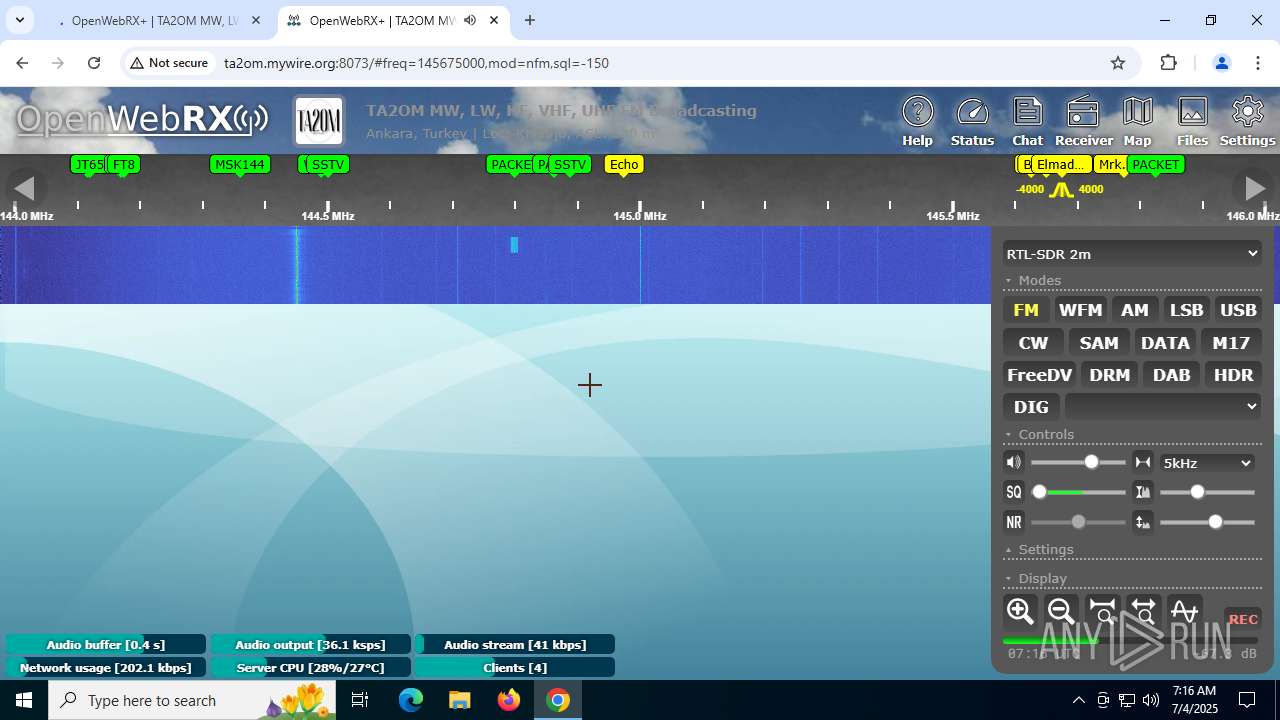Select WFM demodulation mode
Screen dimensions: 1280x720
1080,310
